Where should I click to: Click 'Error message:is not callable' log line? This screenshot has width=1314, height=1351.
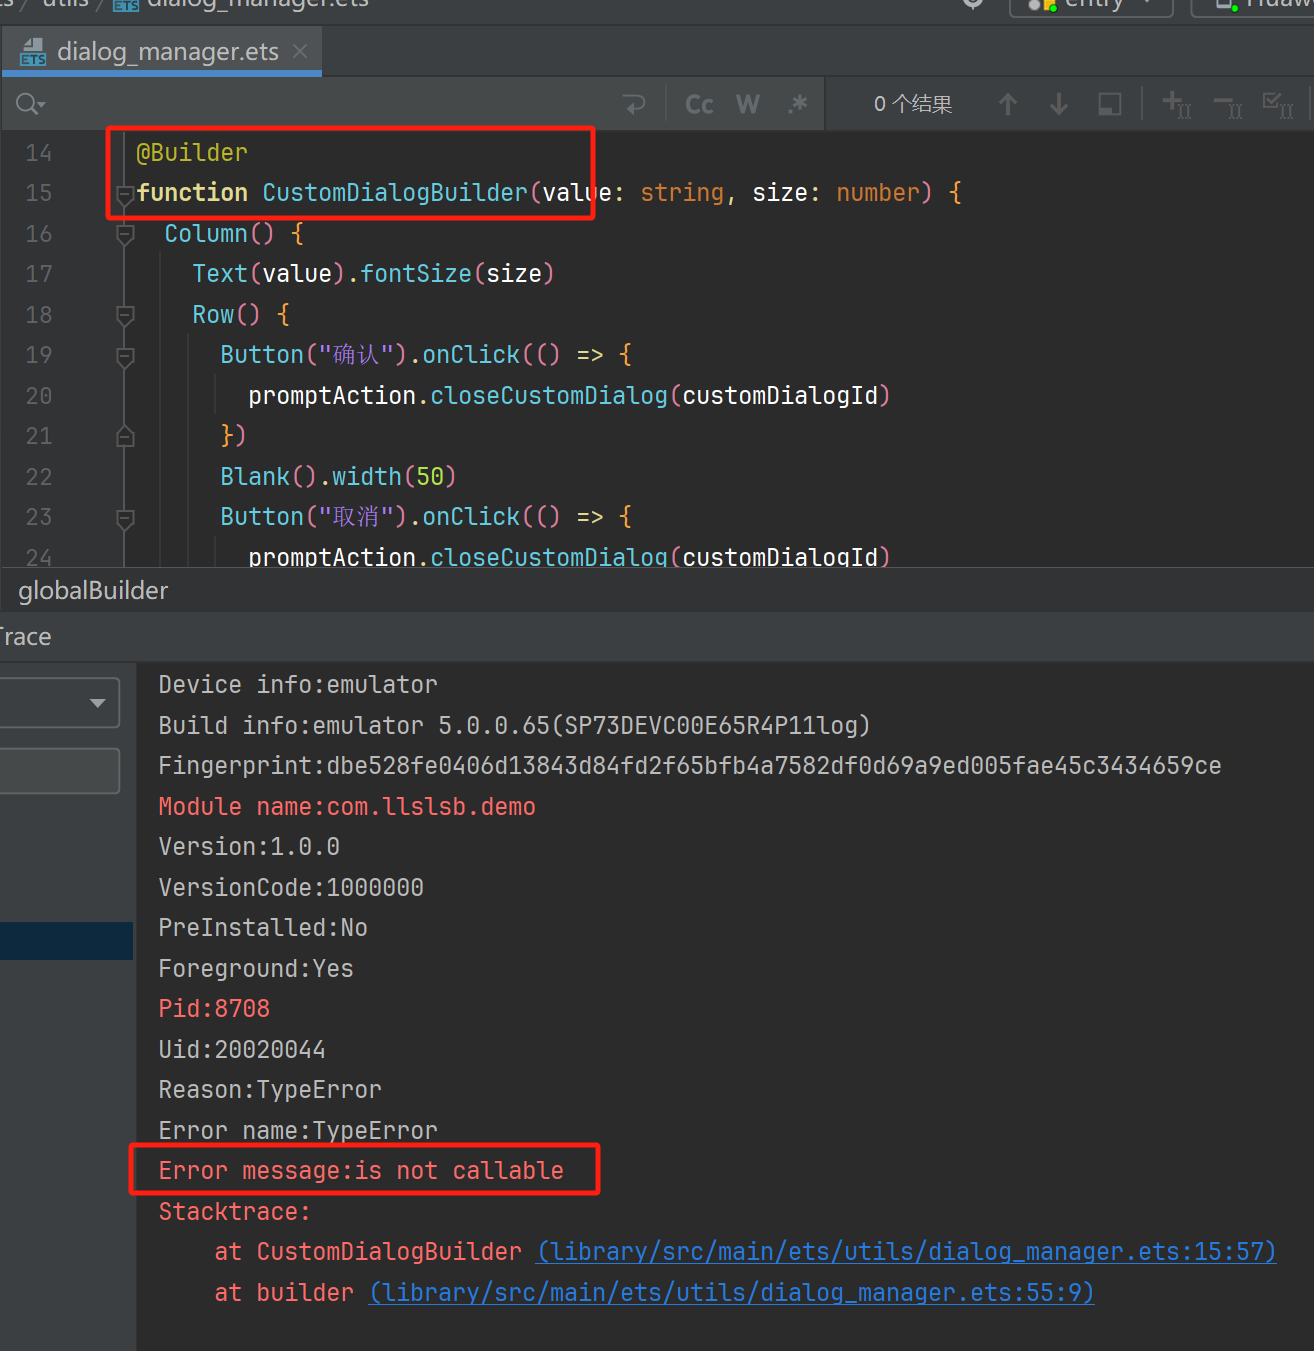tap(361, 1171)
